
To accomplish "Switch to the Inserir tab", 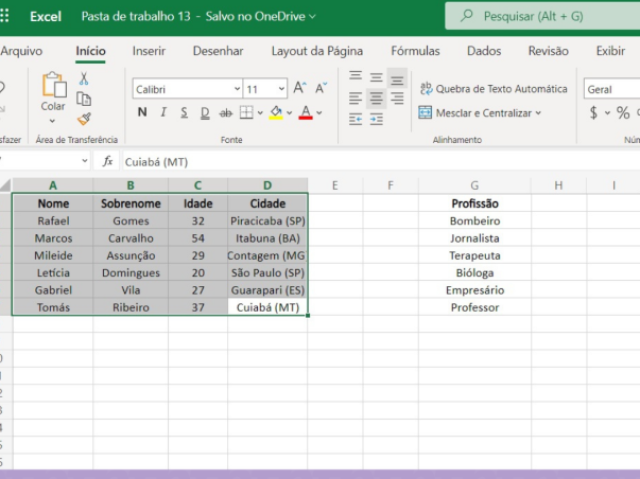I will [x=149, y=51].
